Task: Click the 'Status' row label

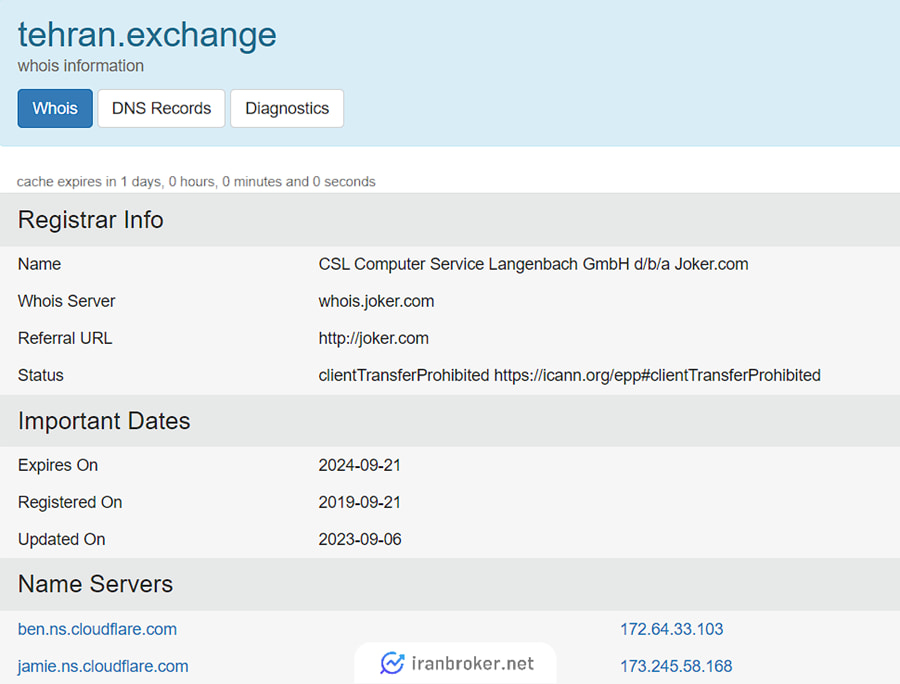Action: (x=41, y=375)
